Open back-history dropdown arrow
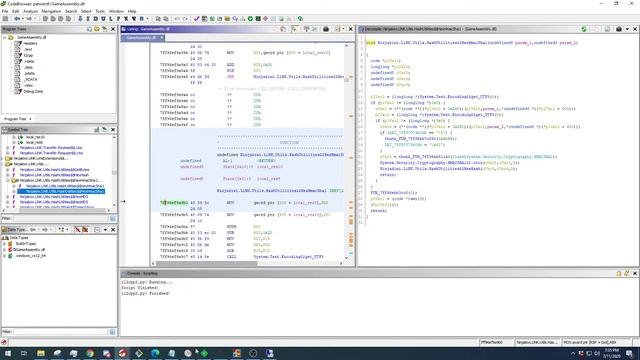The width and height of the screenshot is (640, 360). (x=23, y=19)
